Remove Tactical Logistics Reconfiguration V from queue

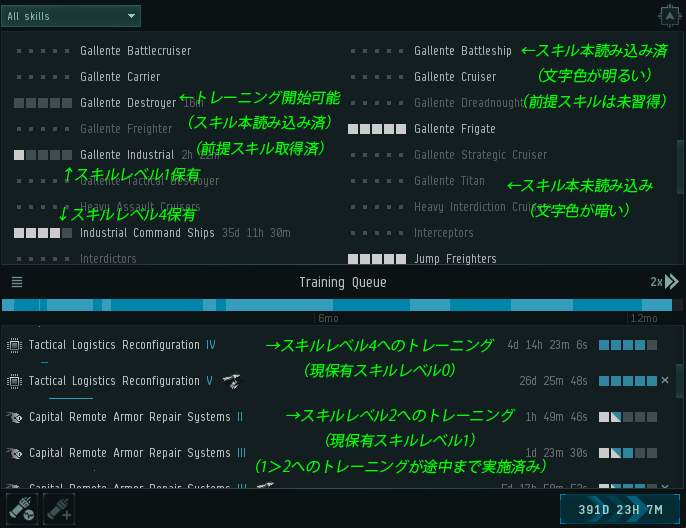click(x=665, y=381)
